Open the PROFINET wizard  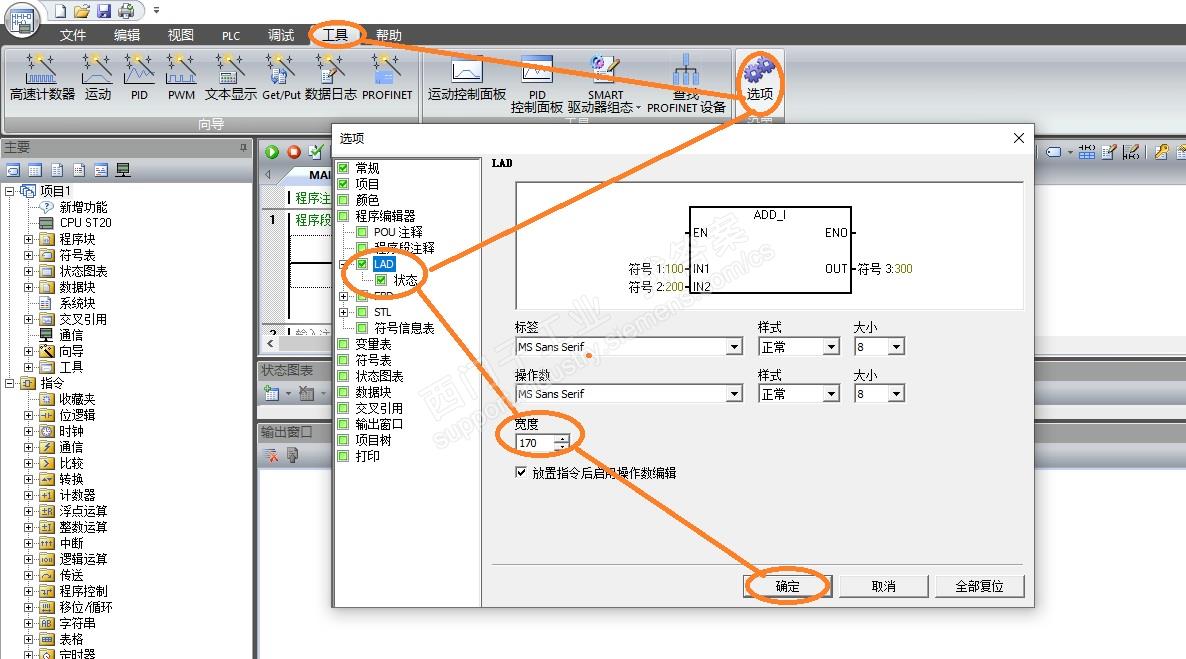point(387,77)
